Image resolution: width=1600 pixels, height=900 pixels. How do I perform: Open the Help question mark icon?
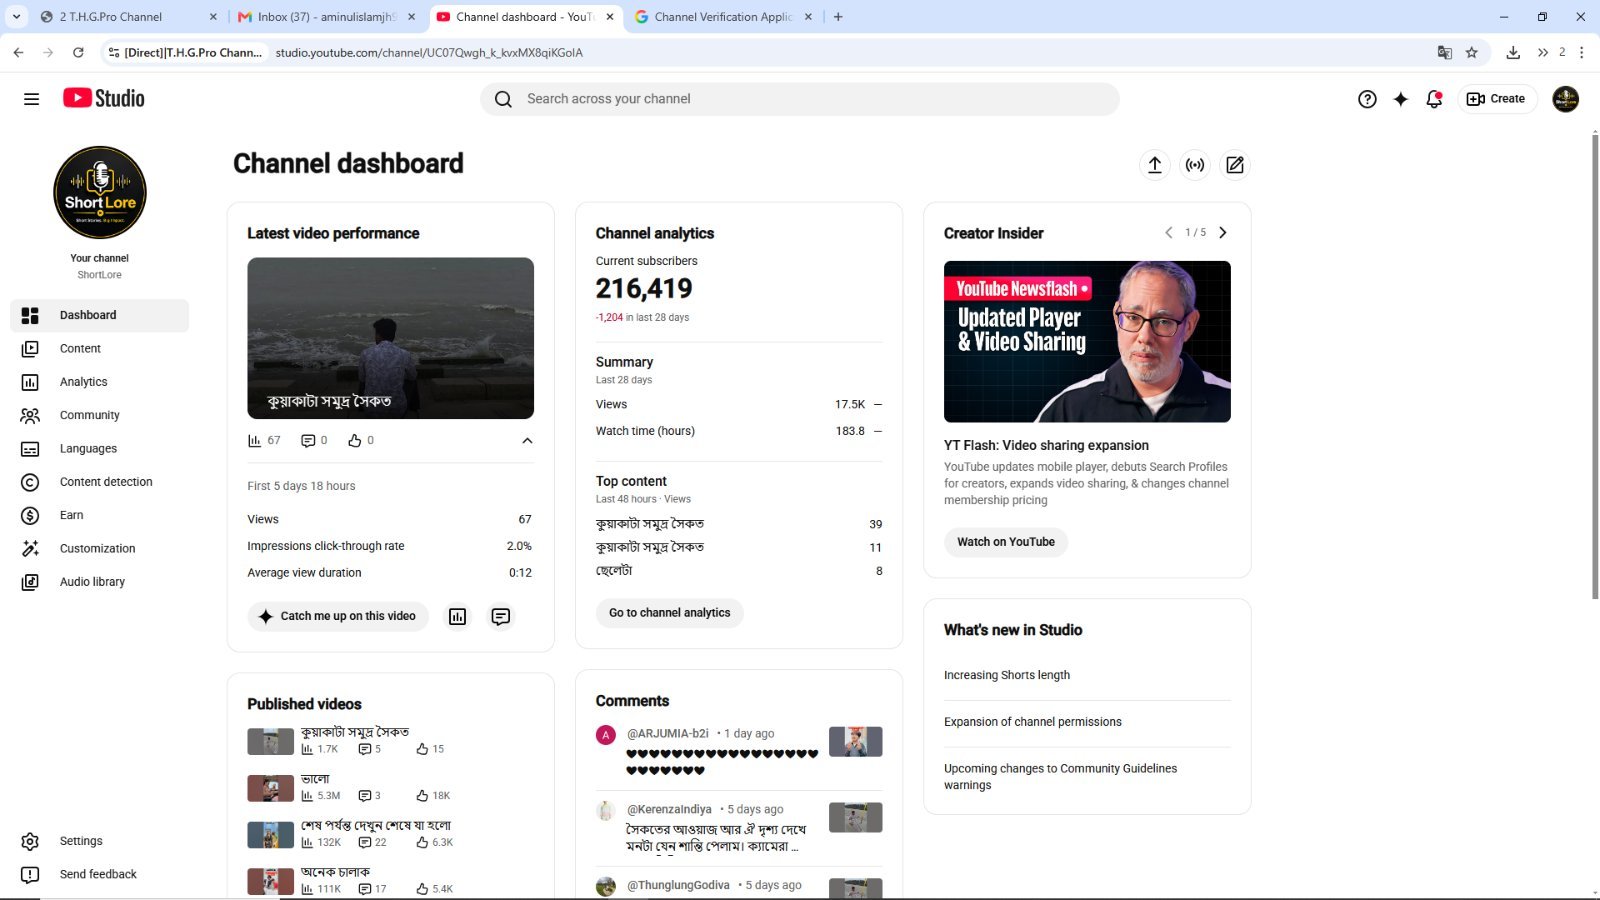pyautogui.click(x=1367, y=99)
